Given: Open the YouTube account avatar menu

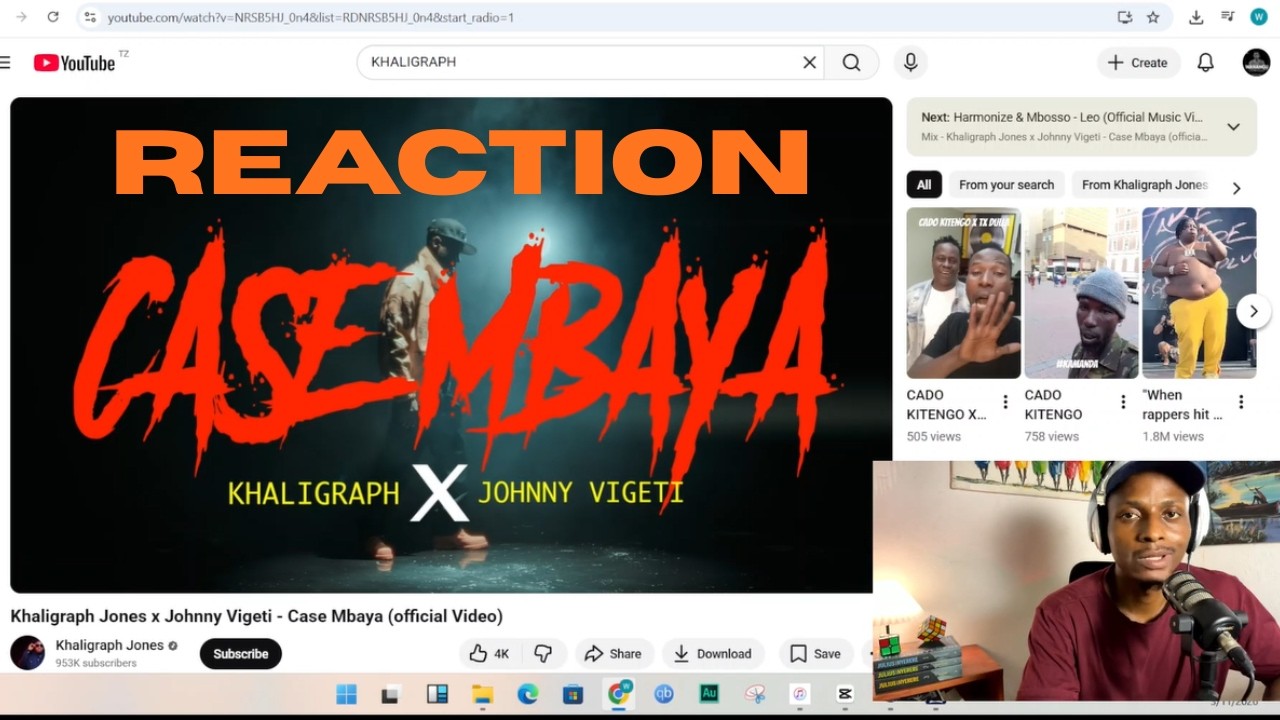Looking at the screenshot, I should click(1256, 62).
